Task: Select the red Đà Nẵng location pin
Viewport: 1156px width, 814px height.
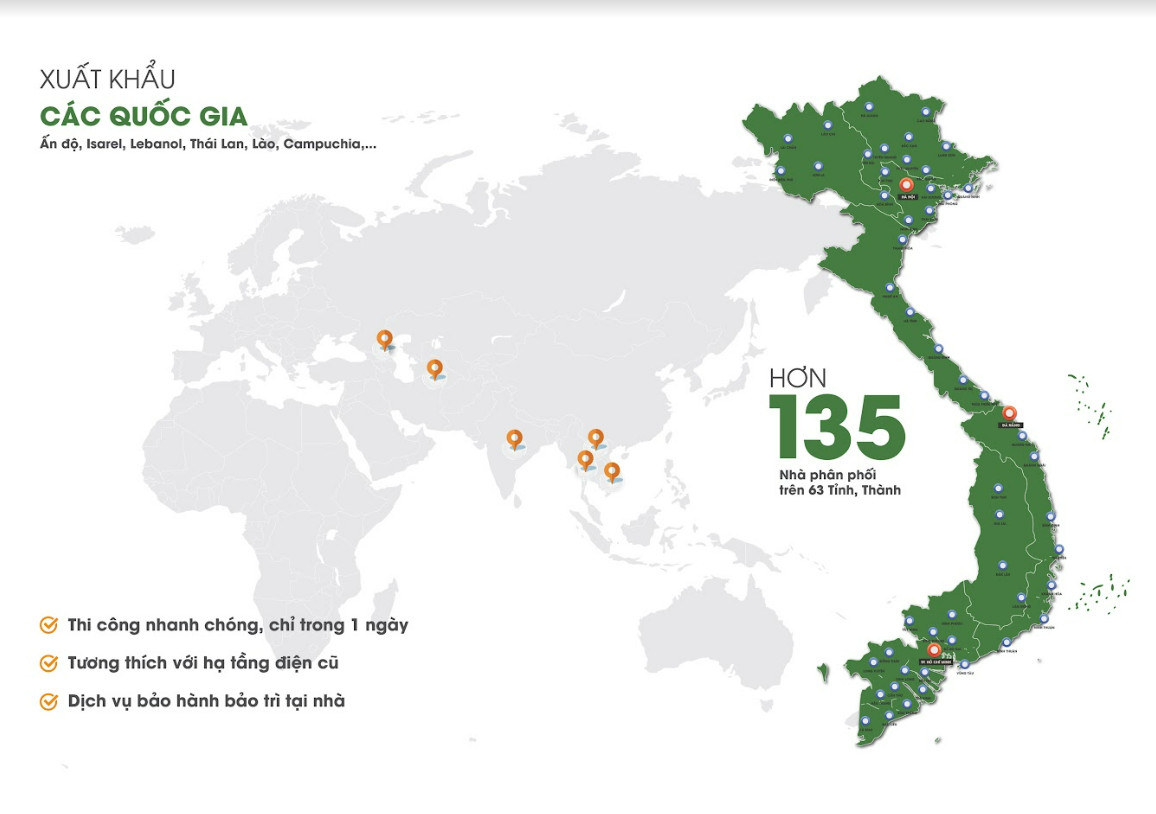Action: (1009, 413)
